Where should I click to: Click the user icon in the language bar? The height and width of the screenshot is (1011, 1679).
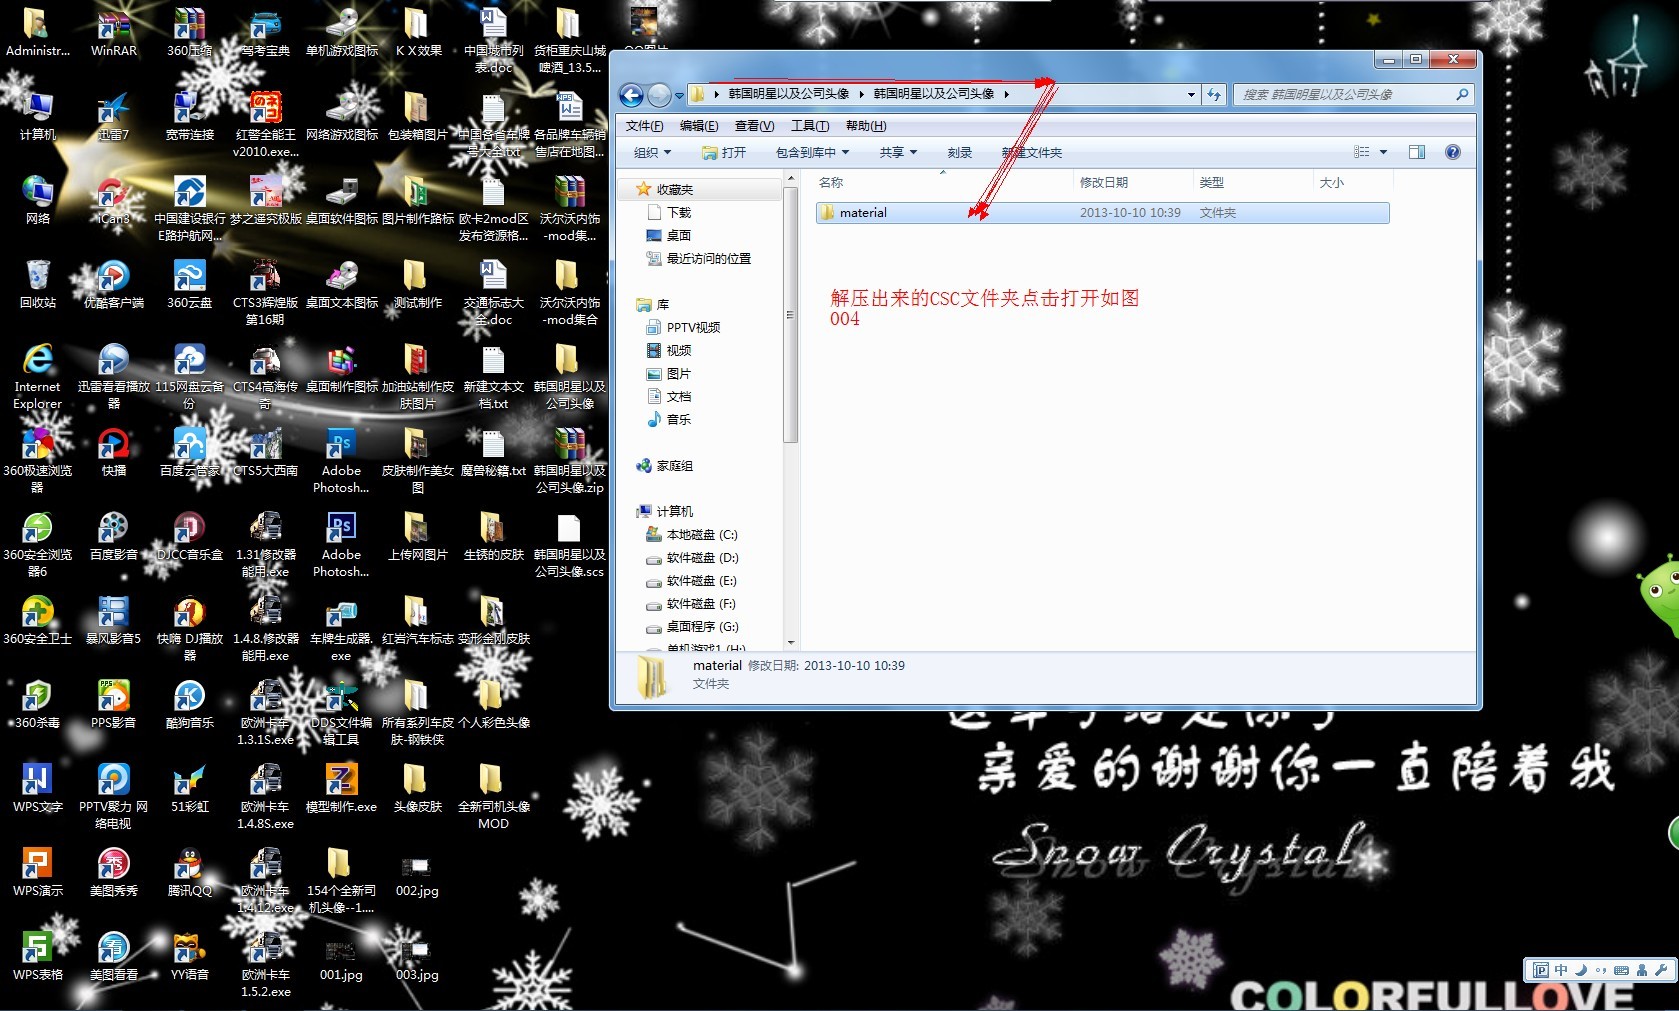(x=1642, y=970)
